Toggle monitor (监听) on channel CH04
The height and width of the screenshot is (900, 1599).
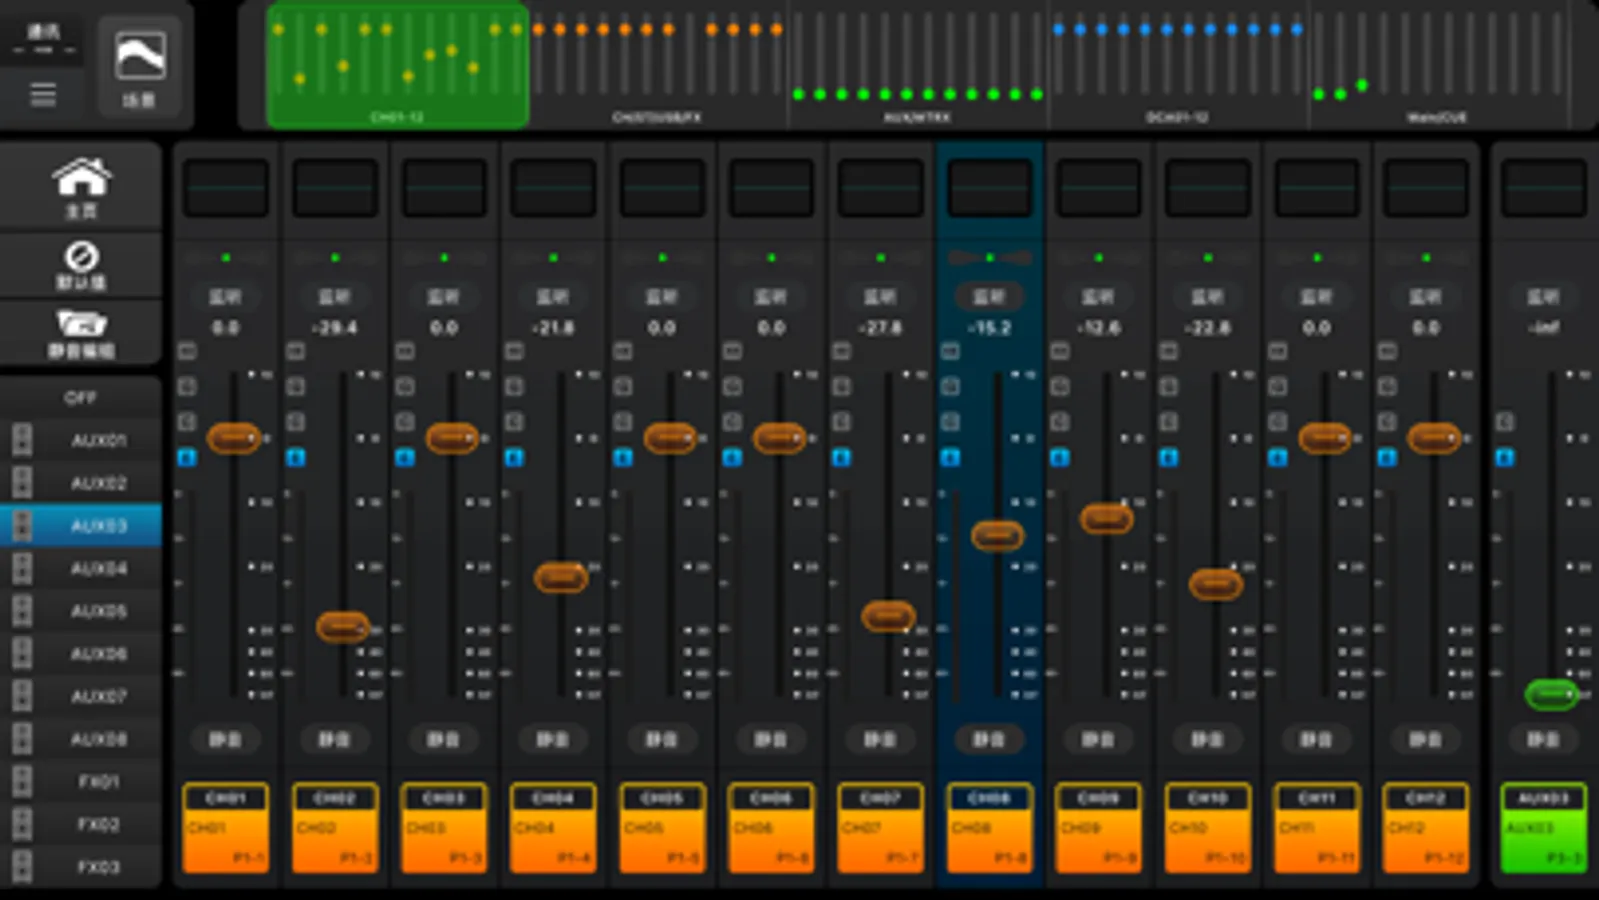point(553,297)
